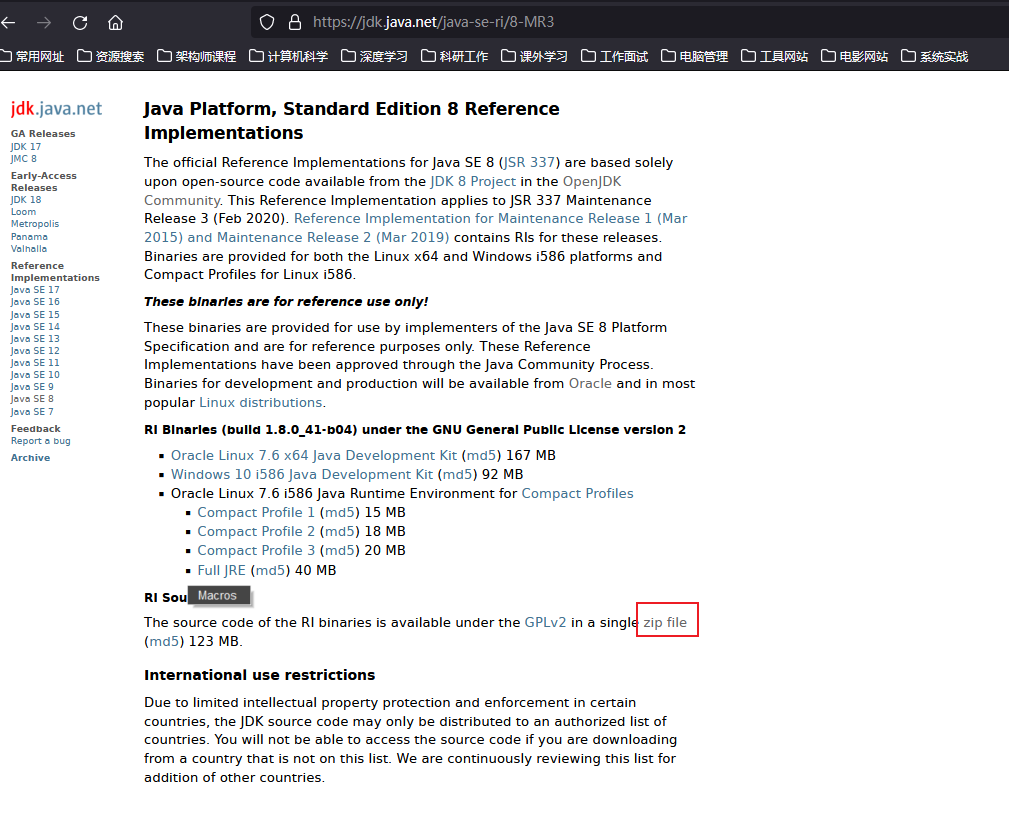Open Java SE 7 reference implementation

tap(32, 412)
